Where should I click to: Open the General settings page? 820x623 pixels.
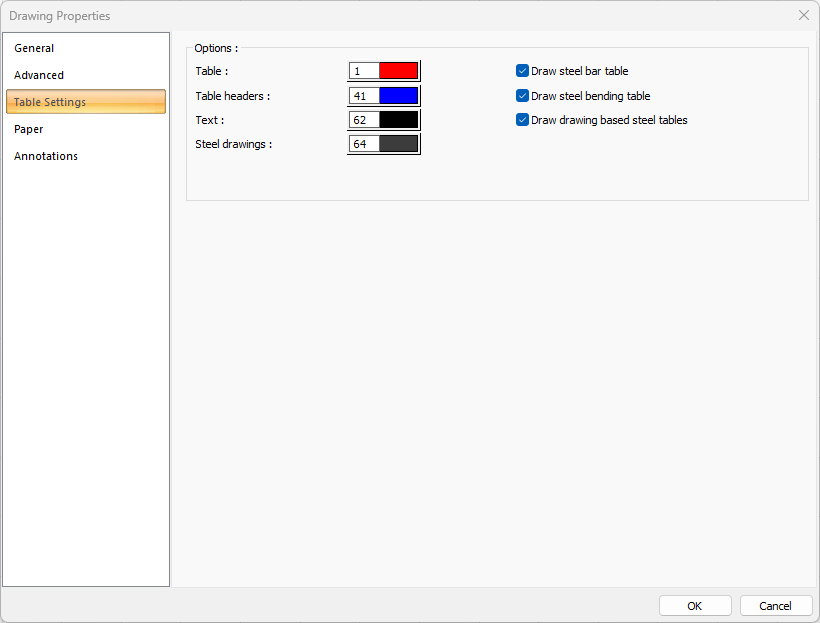(x=34, y=48)
